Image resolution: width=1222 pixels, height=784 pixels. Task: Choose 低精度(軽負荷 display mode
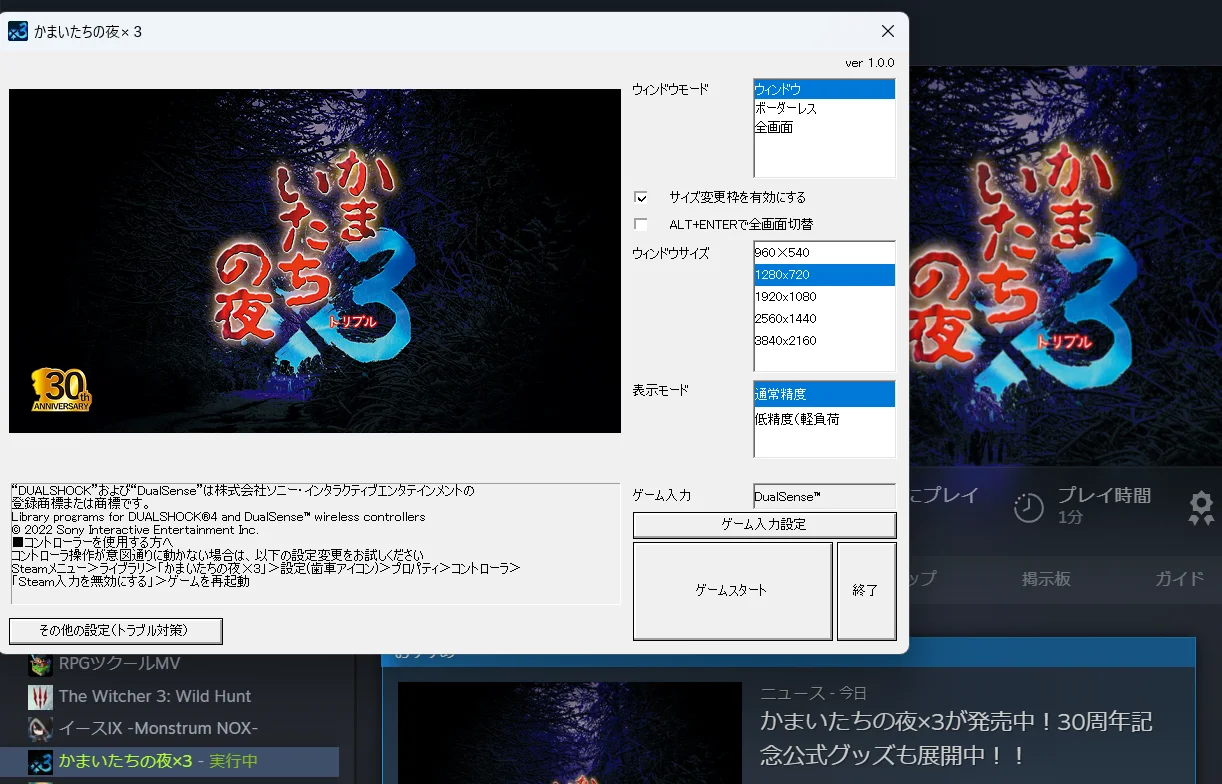(824, 419)
